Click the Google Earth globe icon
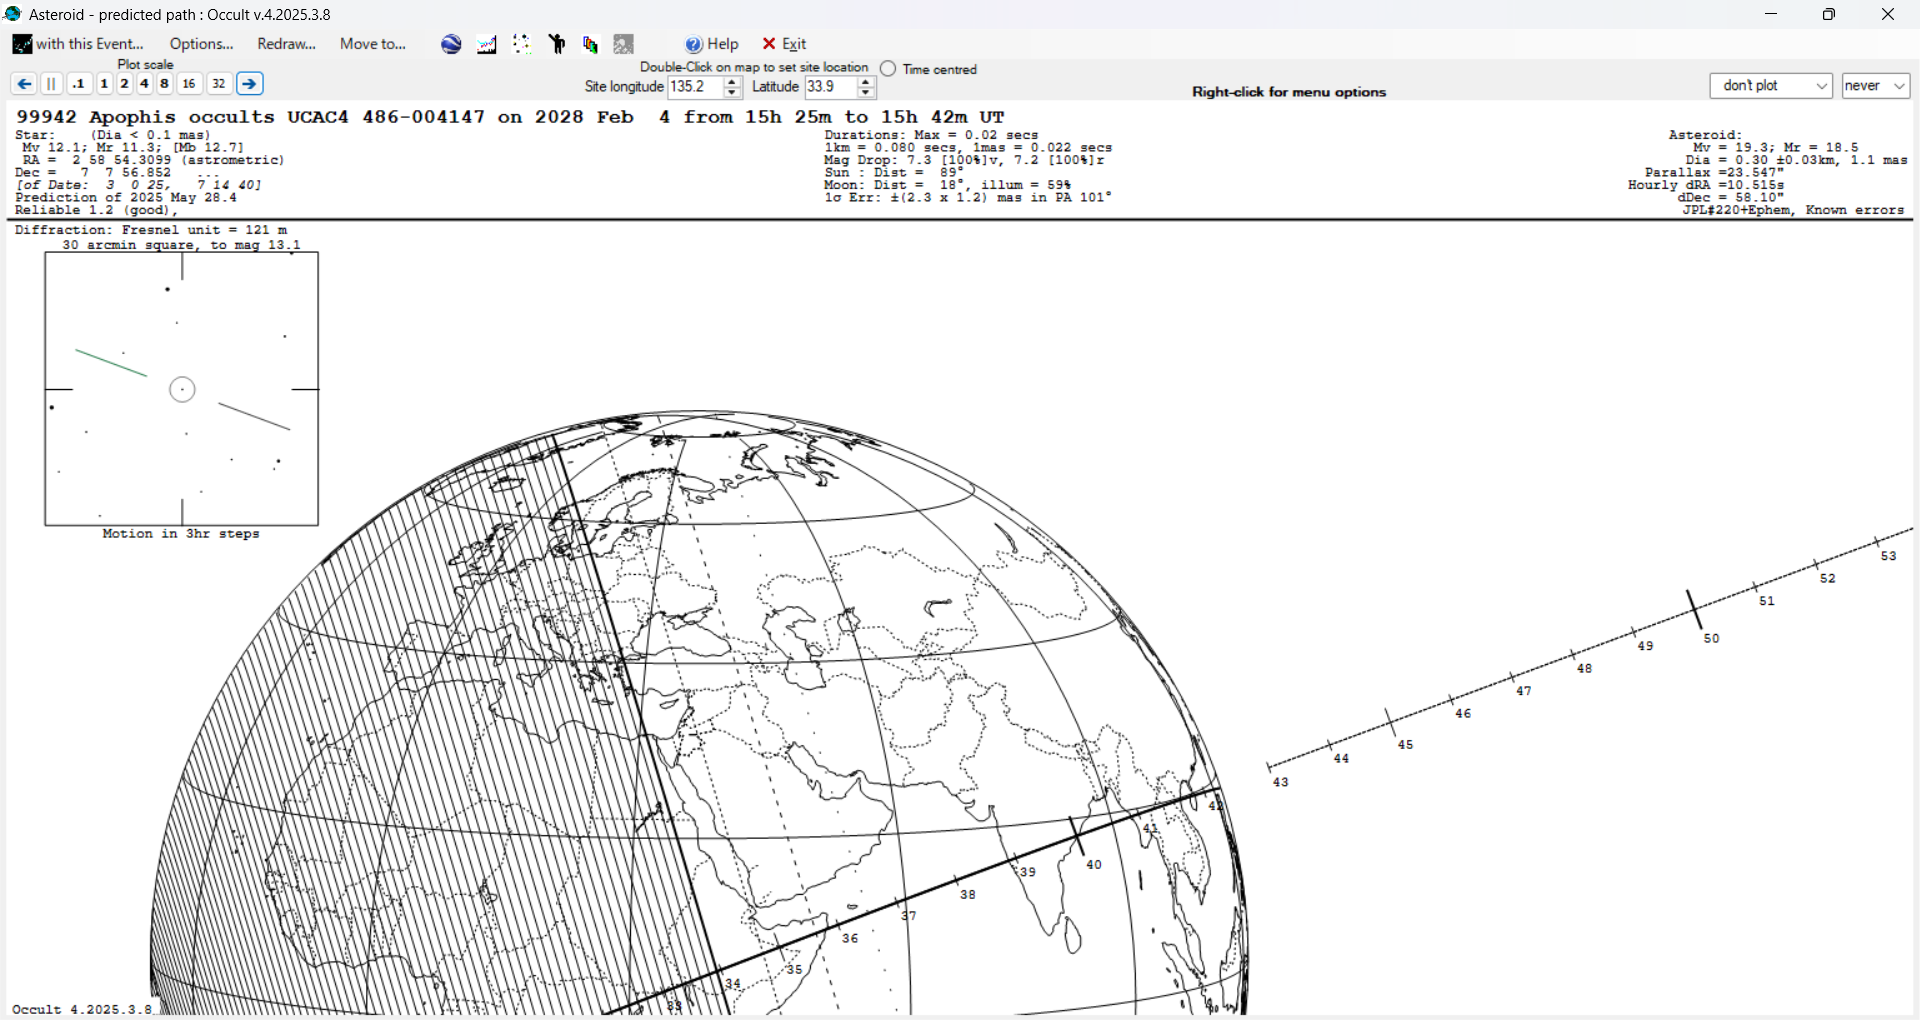This screenshot has height=1020, width=1920. tap(451, 44)
